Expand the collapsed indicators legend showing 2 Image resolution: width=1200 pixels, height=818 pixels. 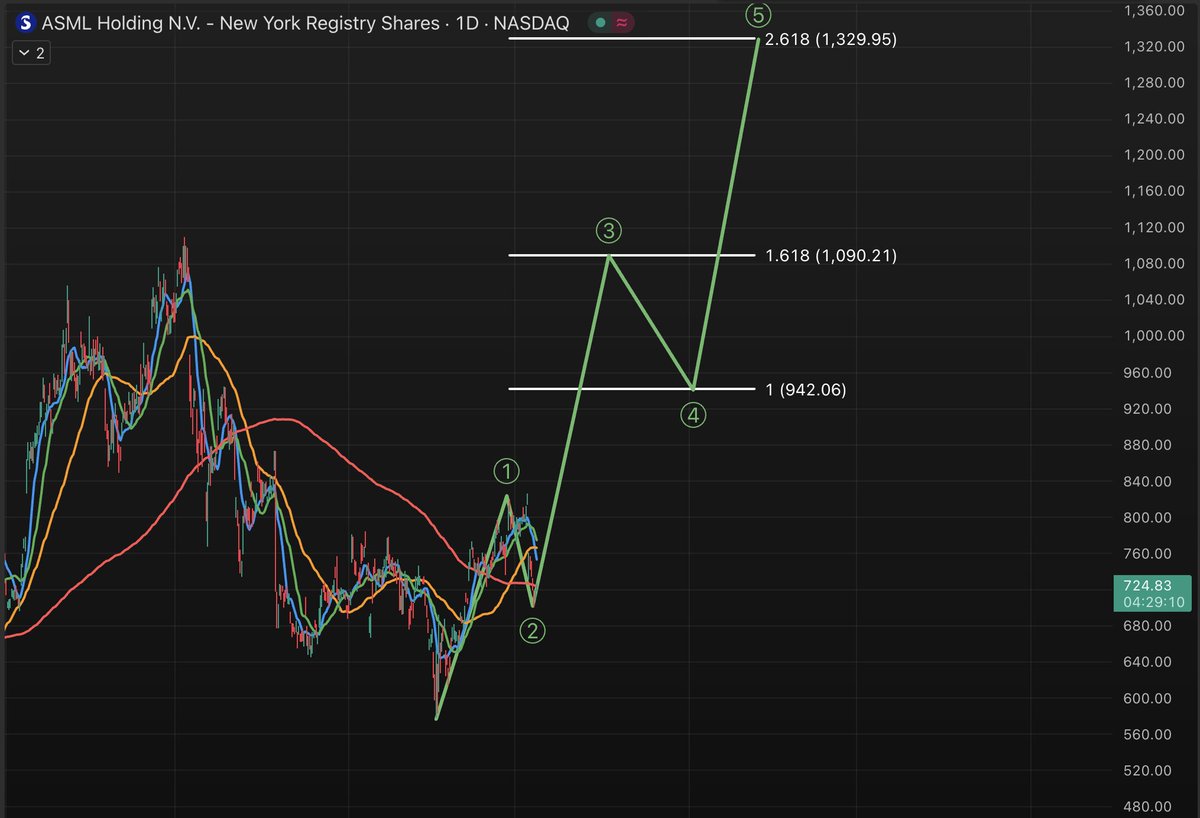32,53
